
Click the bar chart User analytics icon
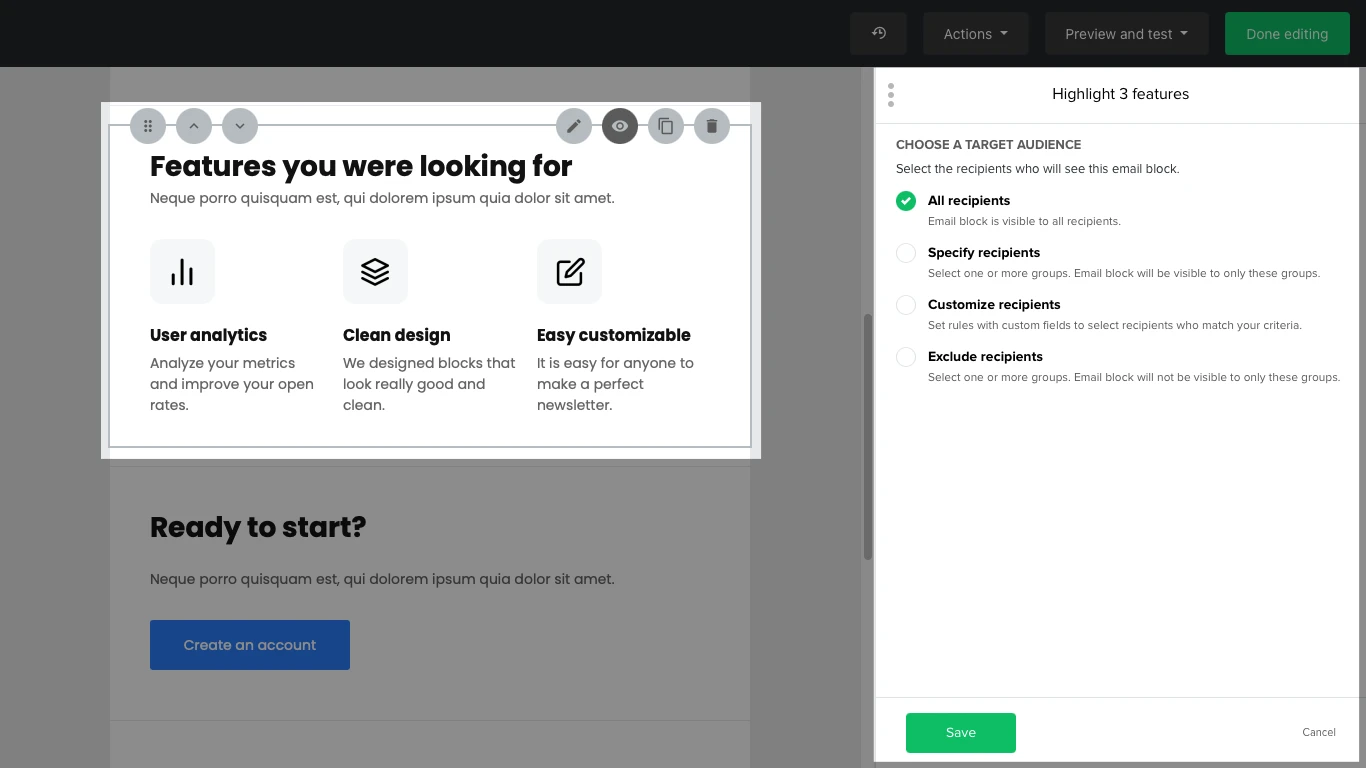click(x=182, y=271)
